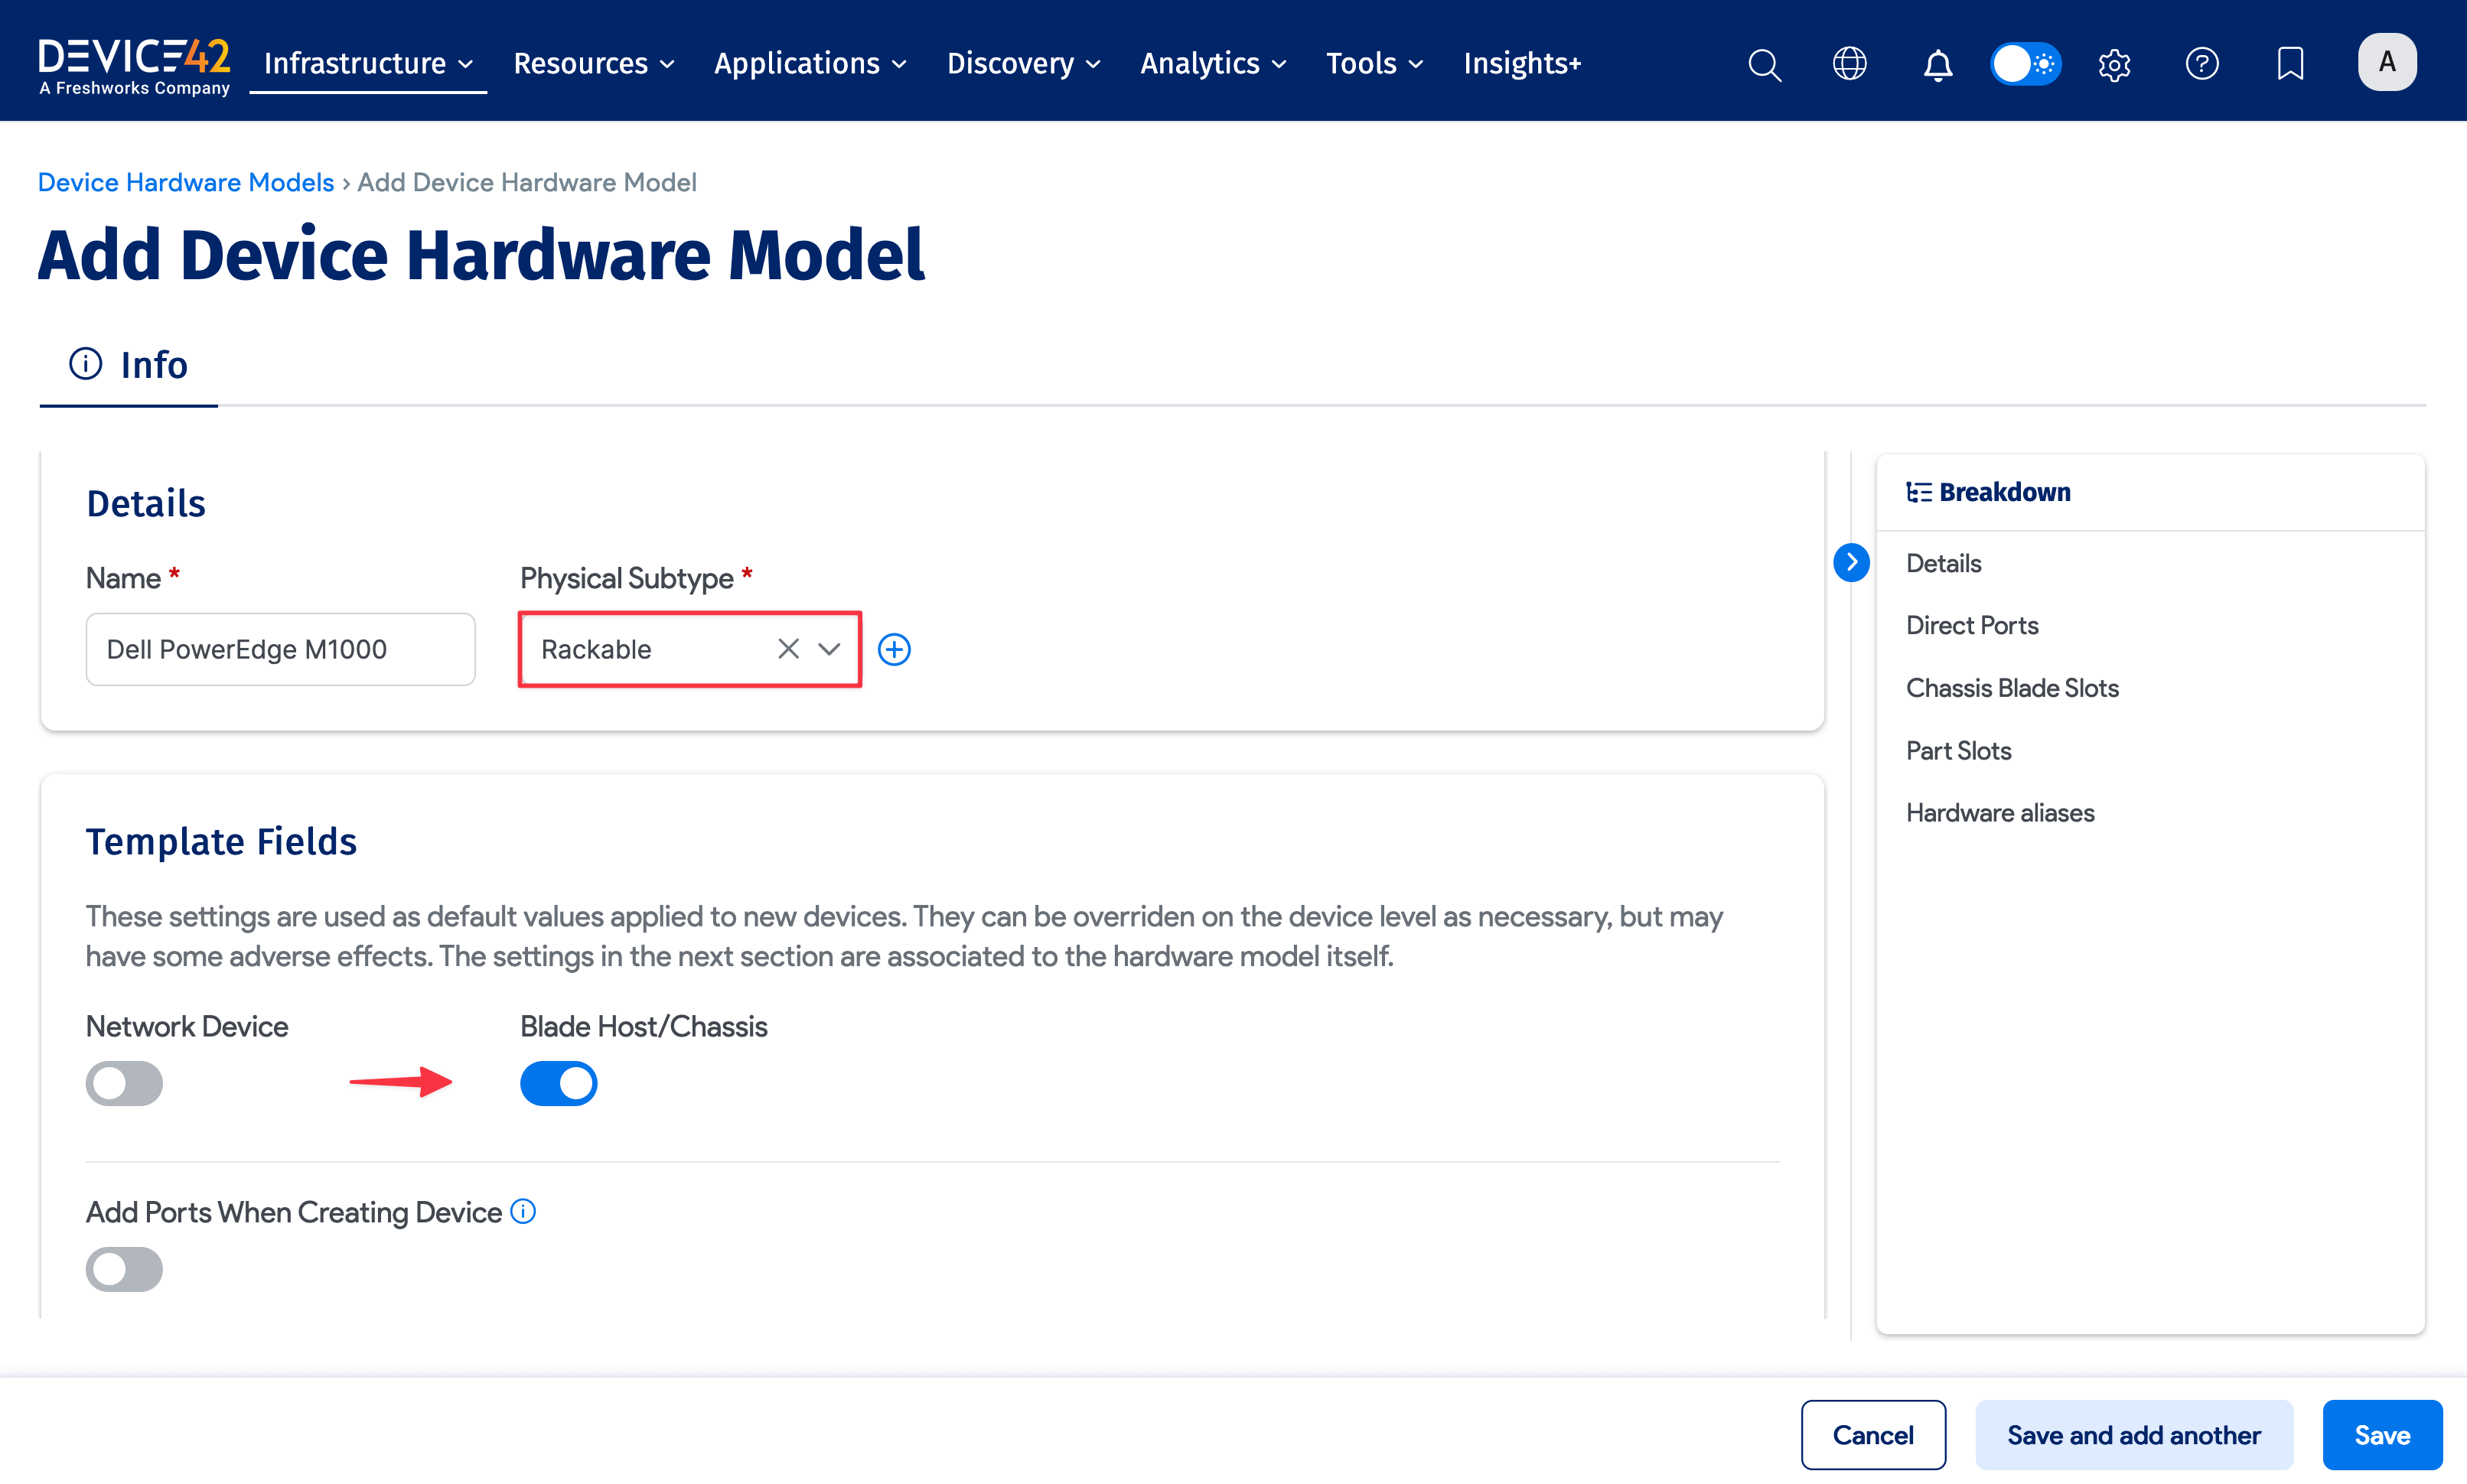Click the globe language icon

click(x=1849, y=63)
